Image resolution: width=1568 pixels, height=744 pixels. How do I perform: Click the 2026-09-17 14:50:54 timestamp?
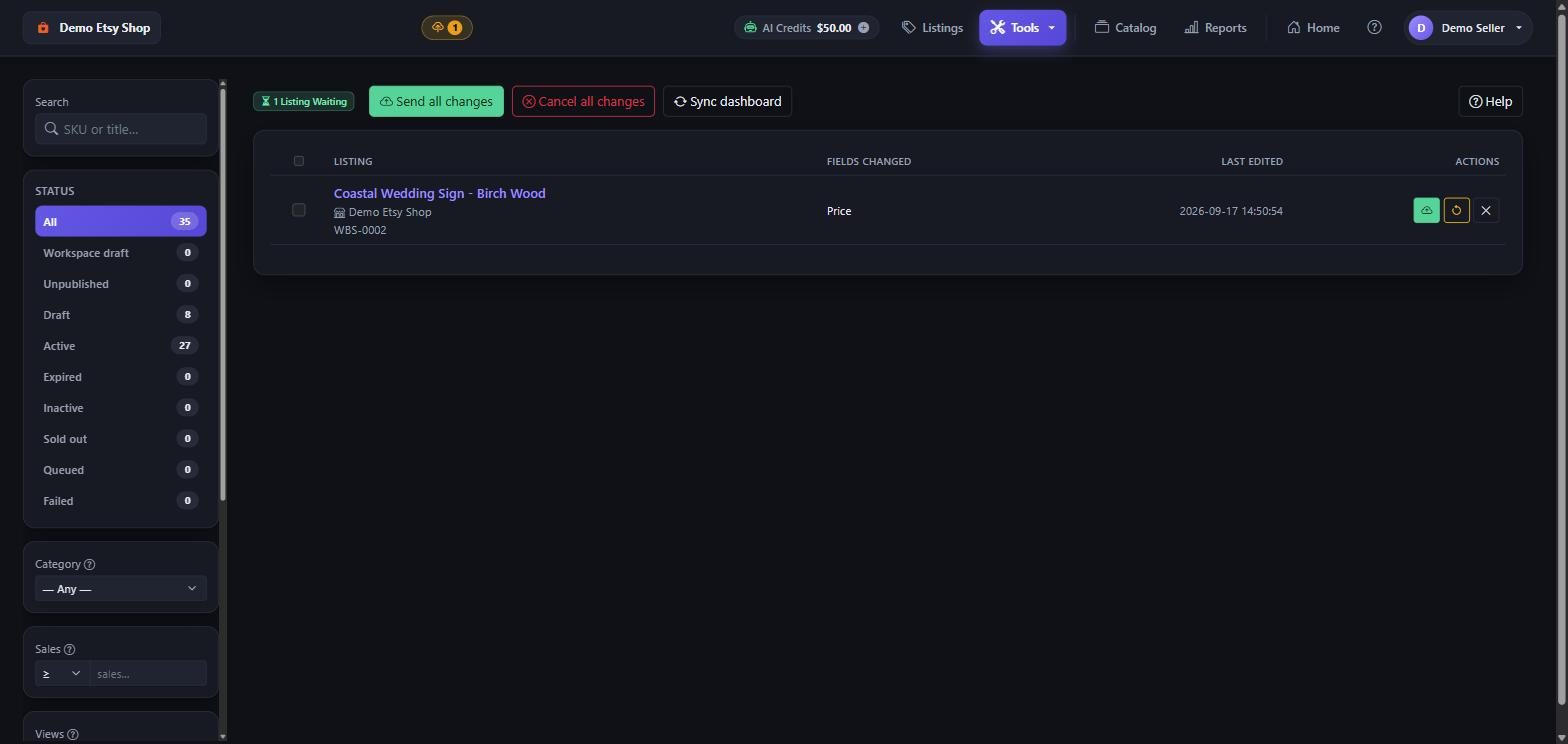click(1231, 211)
